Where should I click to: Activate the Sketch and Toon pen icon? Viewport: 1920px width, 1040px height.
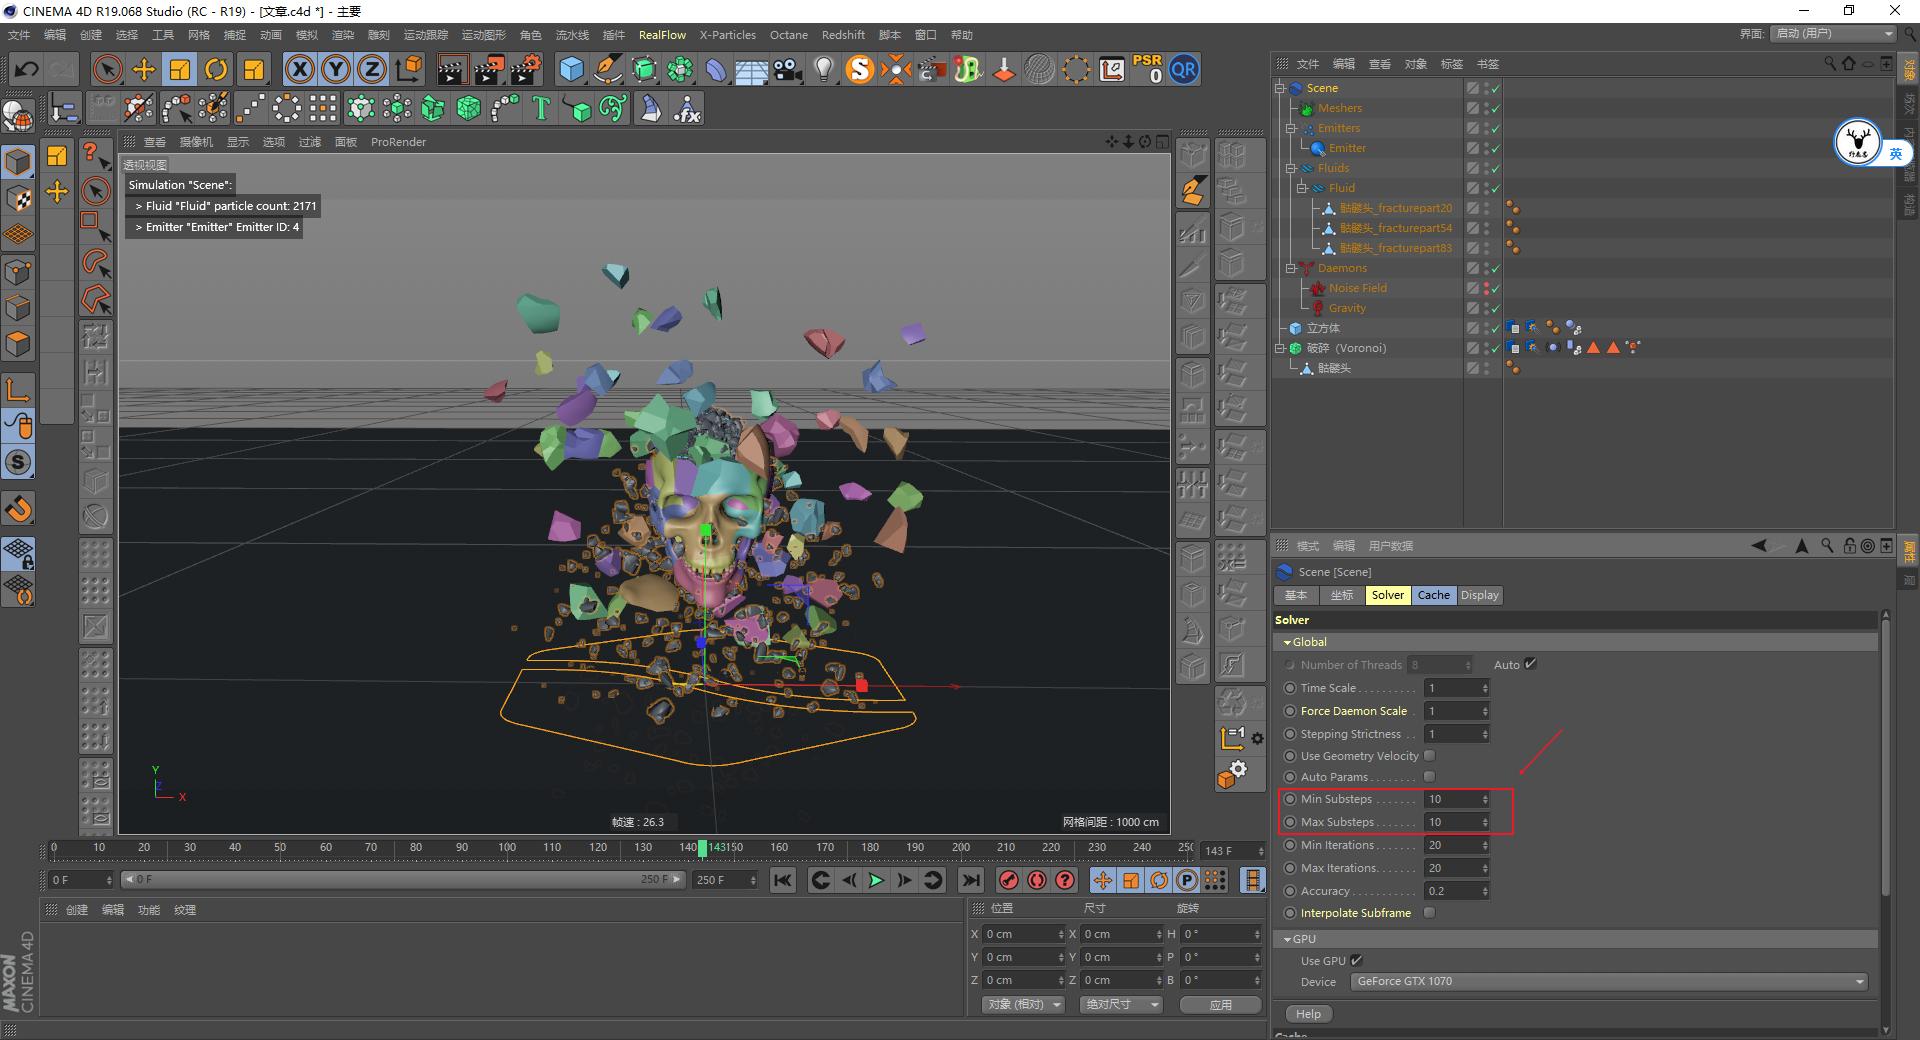pyautogui.click(x=607, y=69)
